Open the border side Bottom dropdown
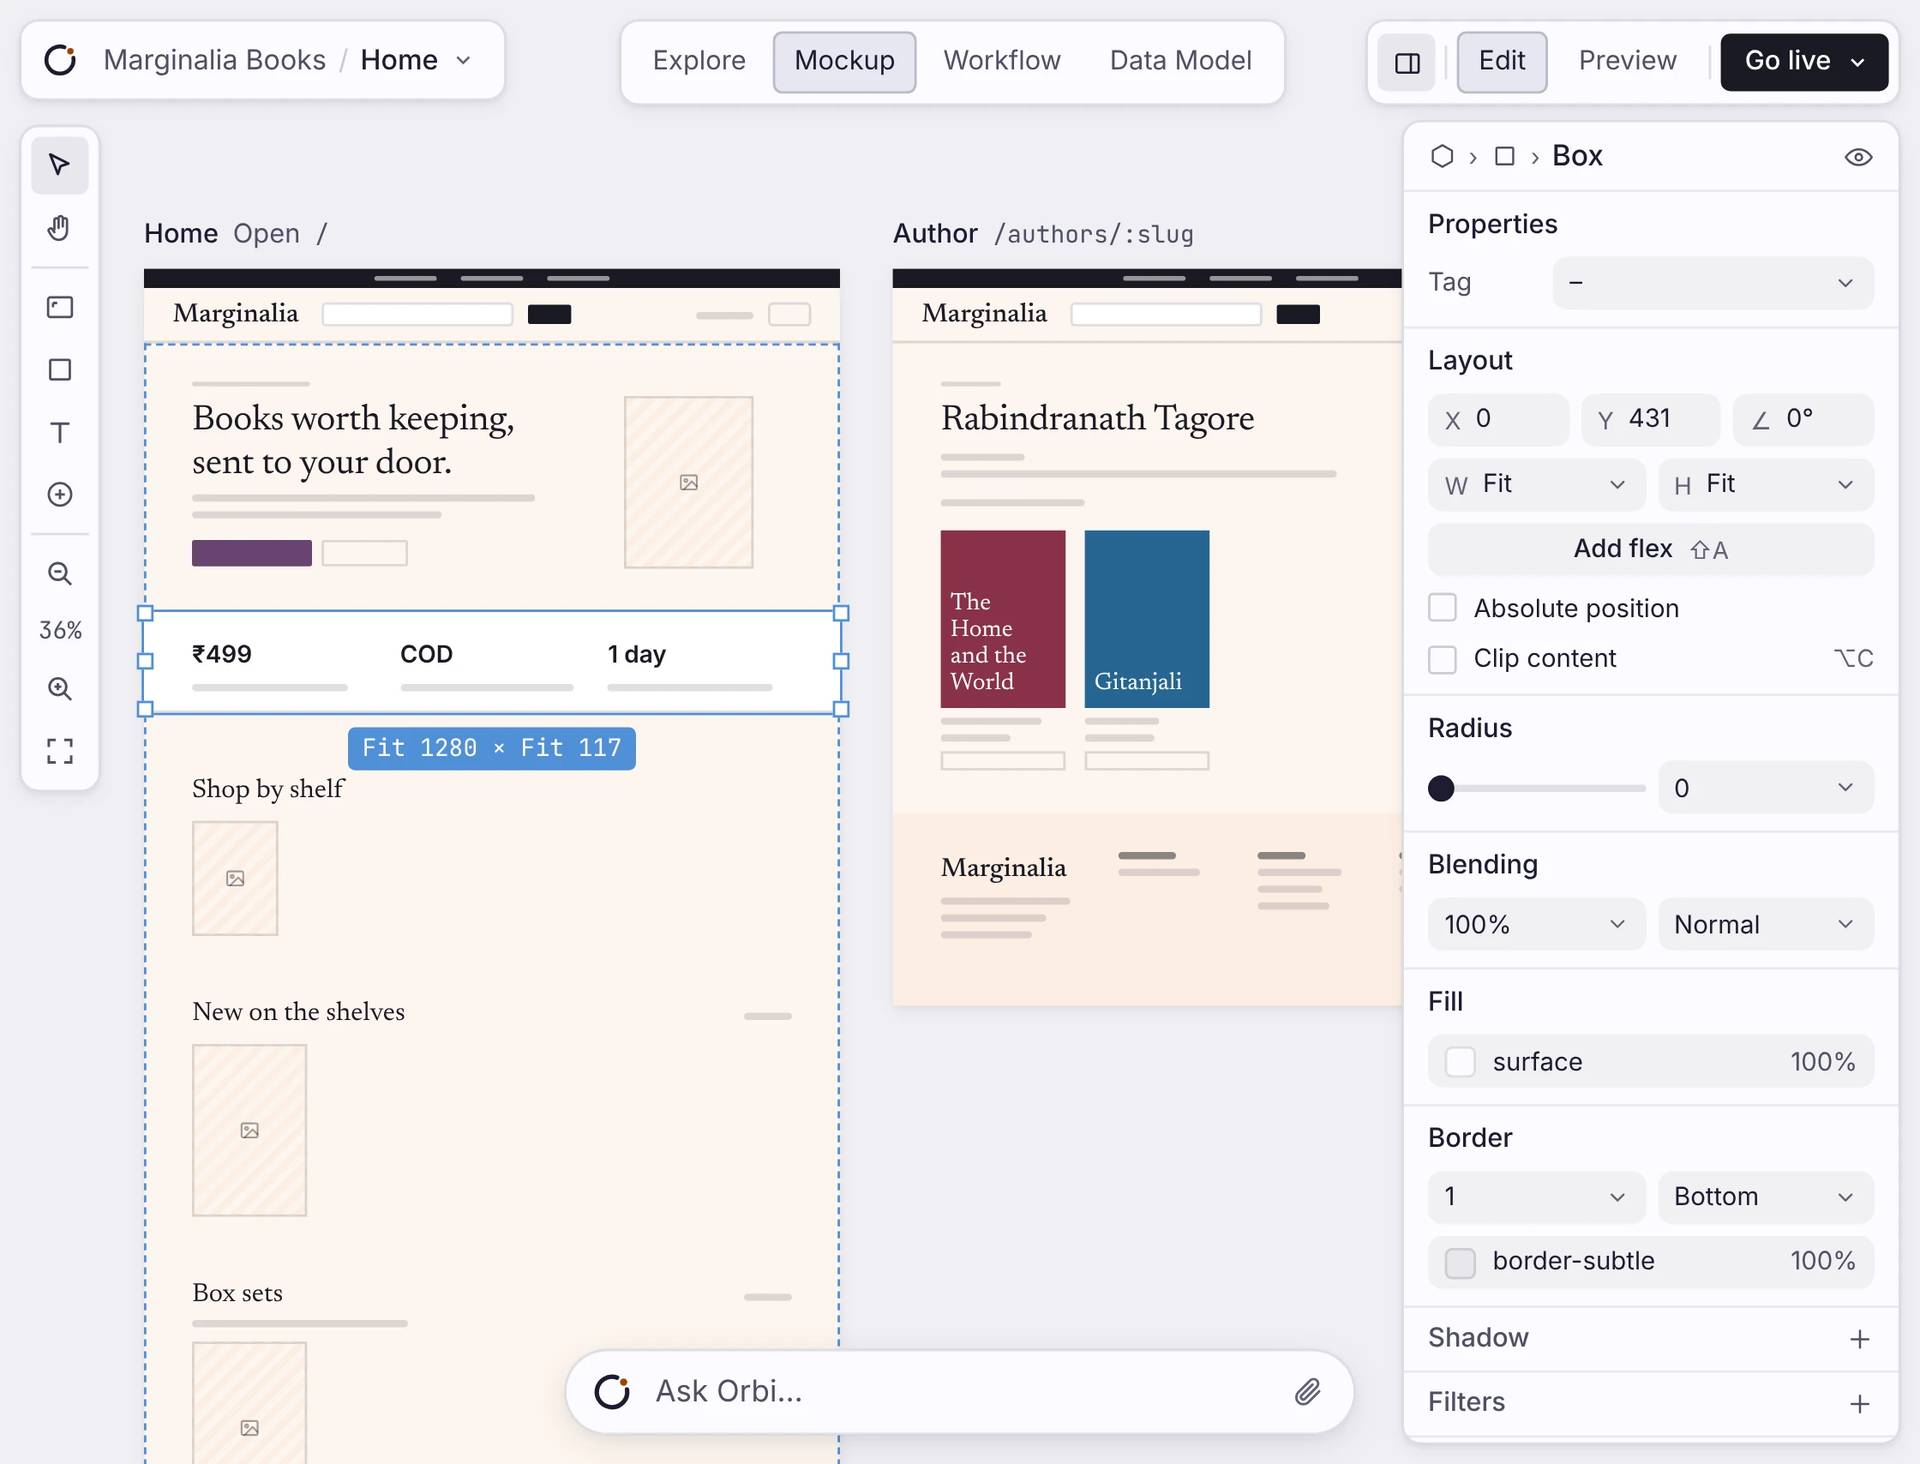This screenshot has height=1464, width=1920. [x=1766, y=1197]
